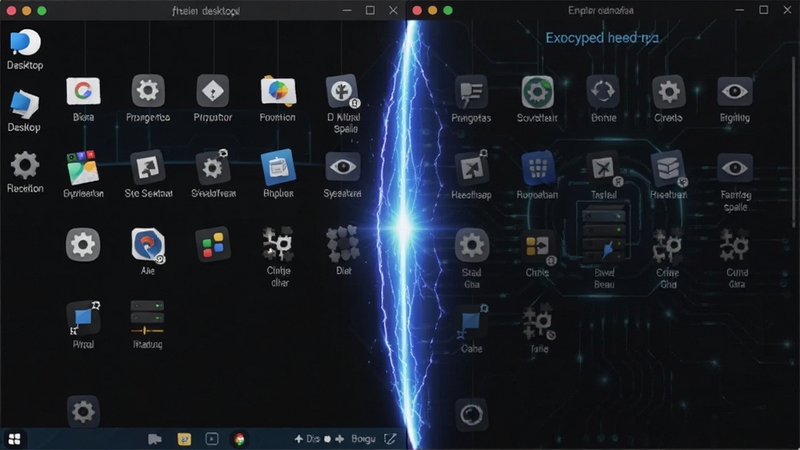800x450 pixels.
Task: Open the Stad Gba gear icon
Action: click(471, 245)
